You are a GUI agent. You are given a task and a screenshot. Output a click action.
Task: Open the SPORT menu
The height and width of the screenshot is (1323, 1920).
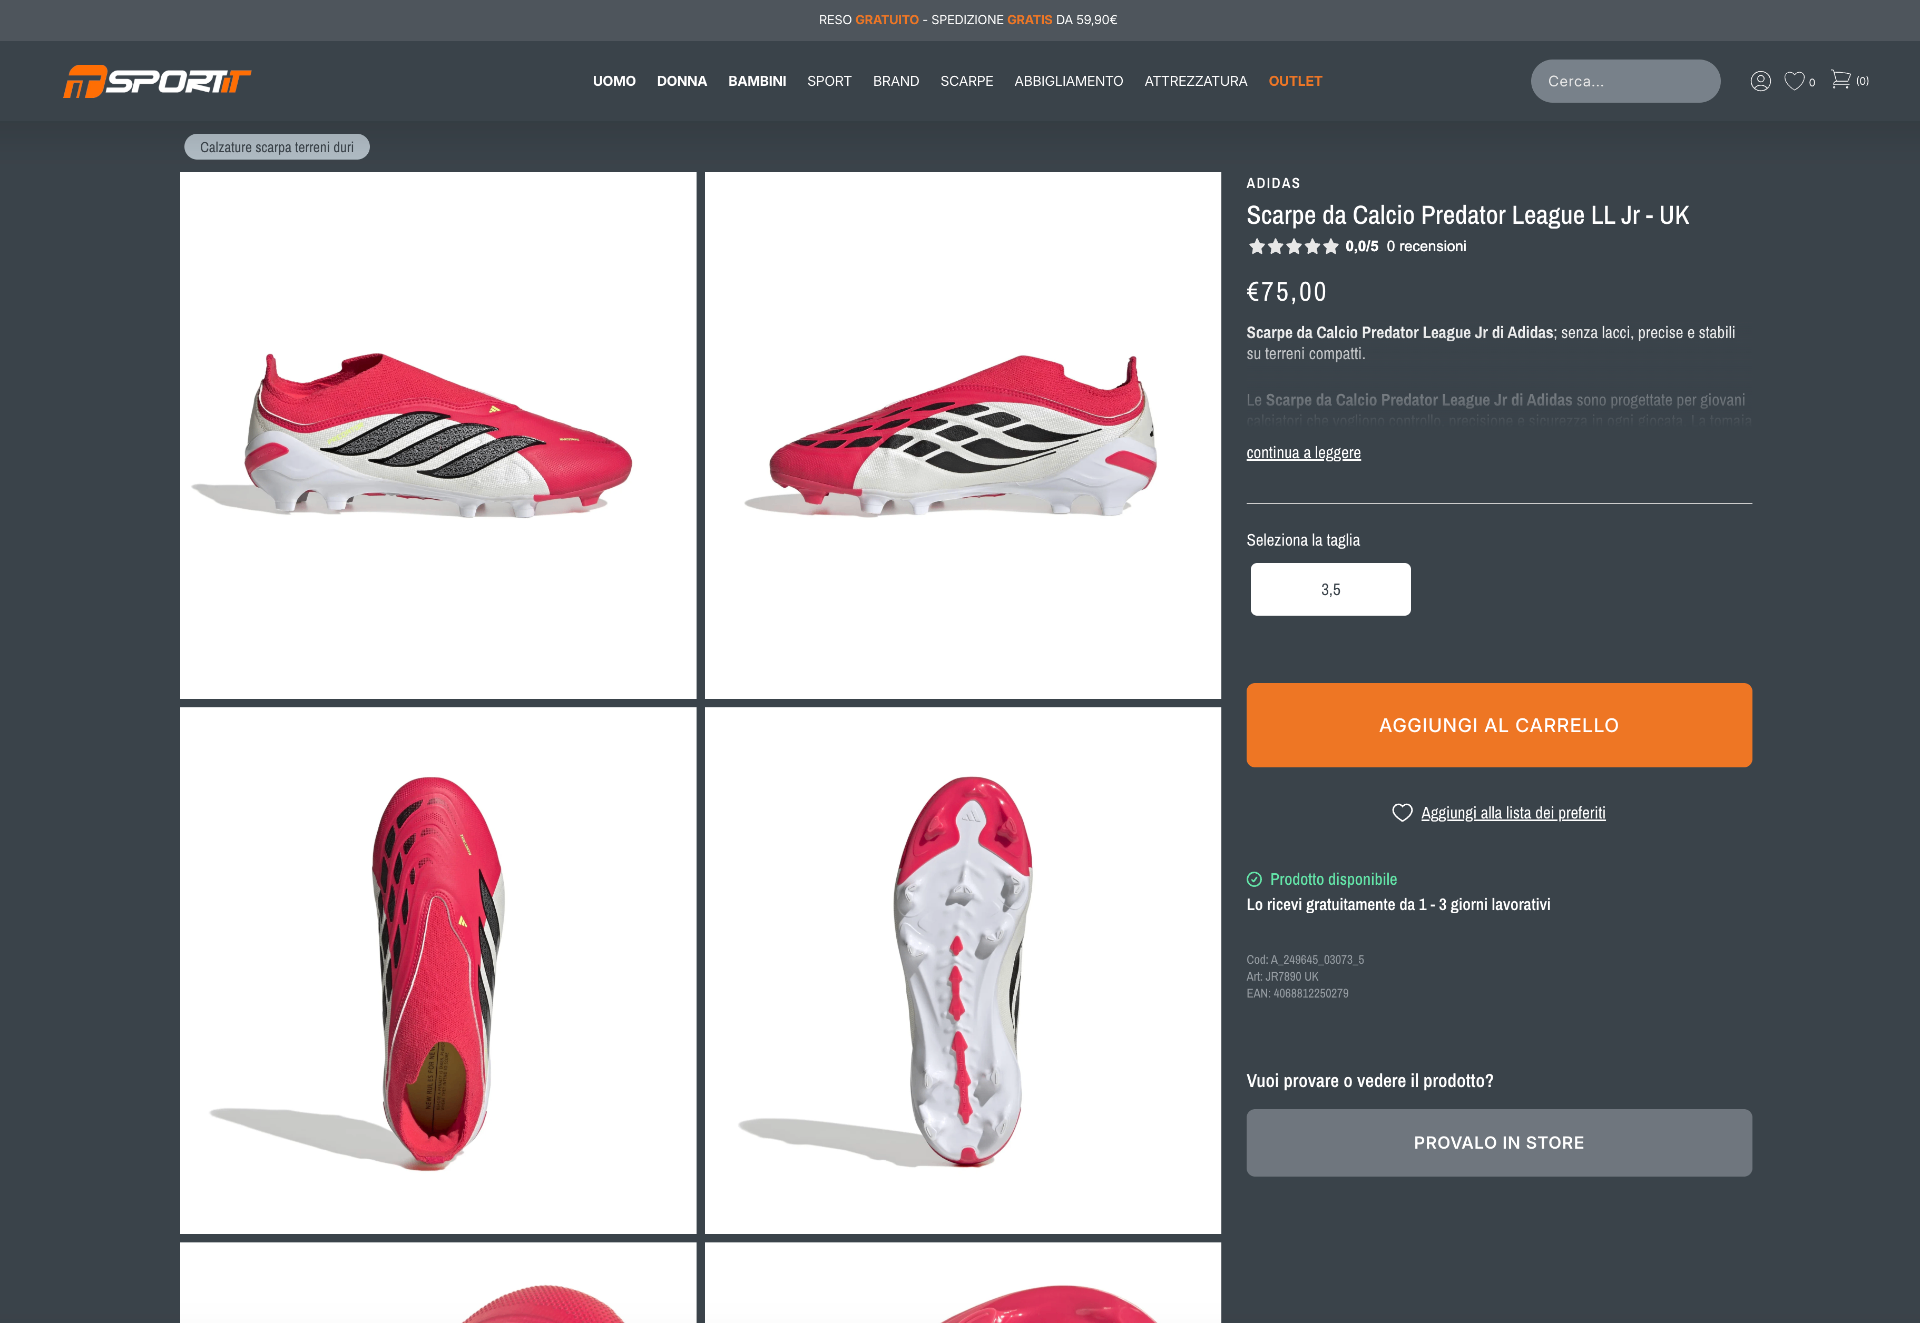point(829,81)
